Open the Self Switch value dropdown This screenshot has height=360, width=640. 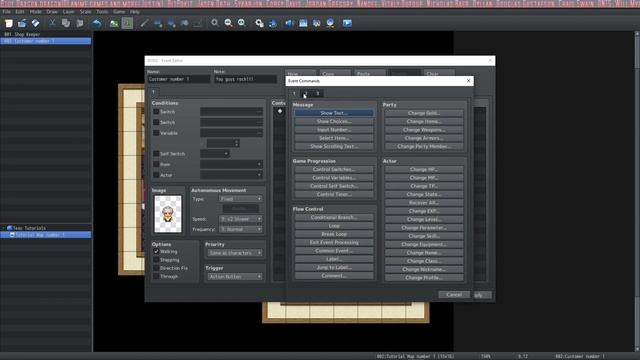pos(215,153)
